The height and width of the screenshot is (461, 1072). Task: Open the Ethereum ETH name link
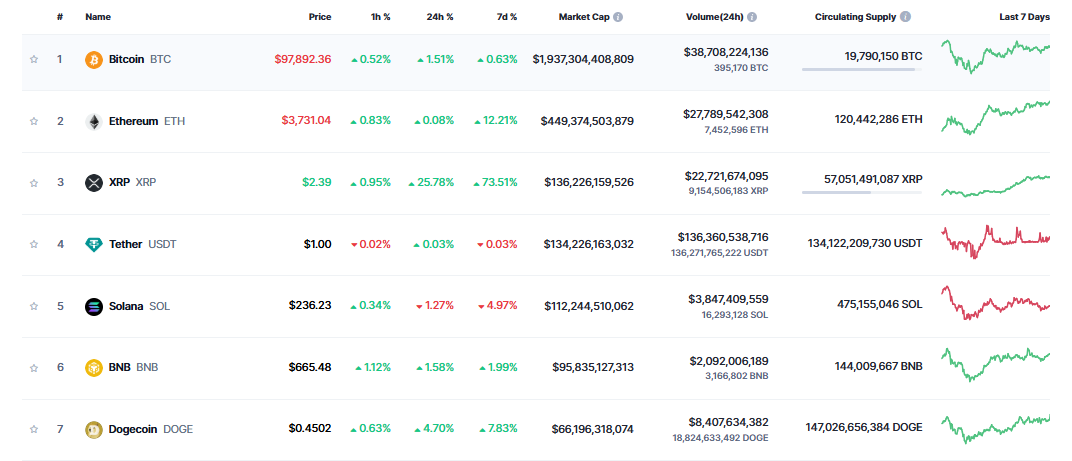146,121
